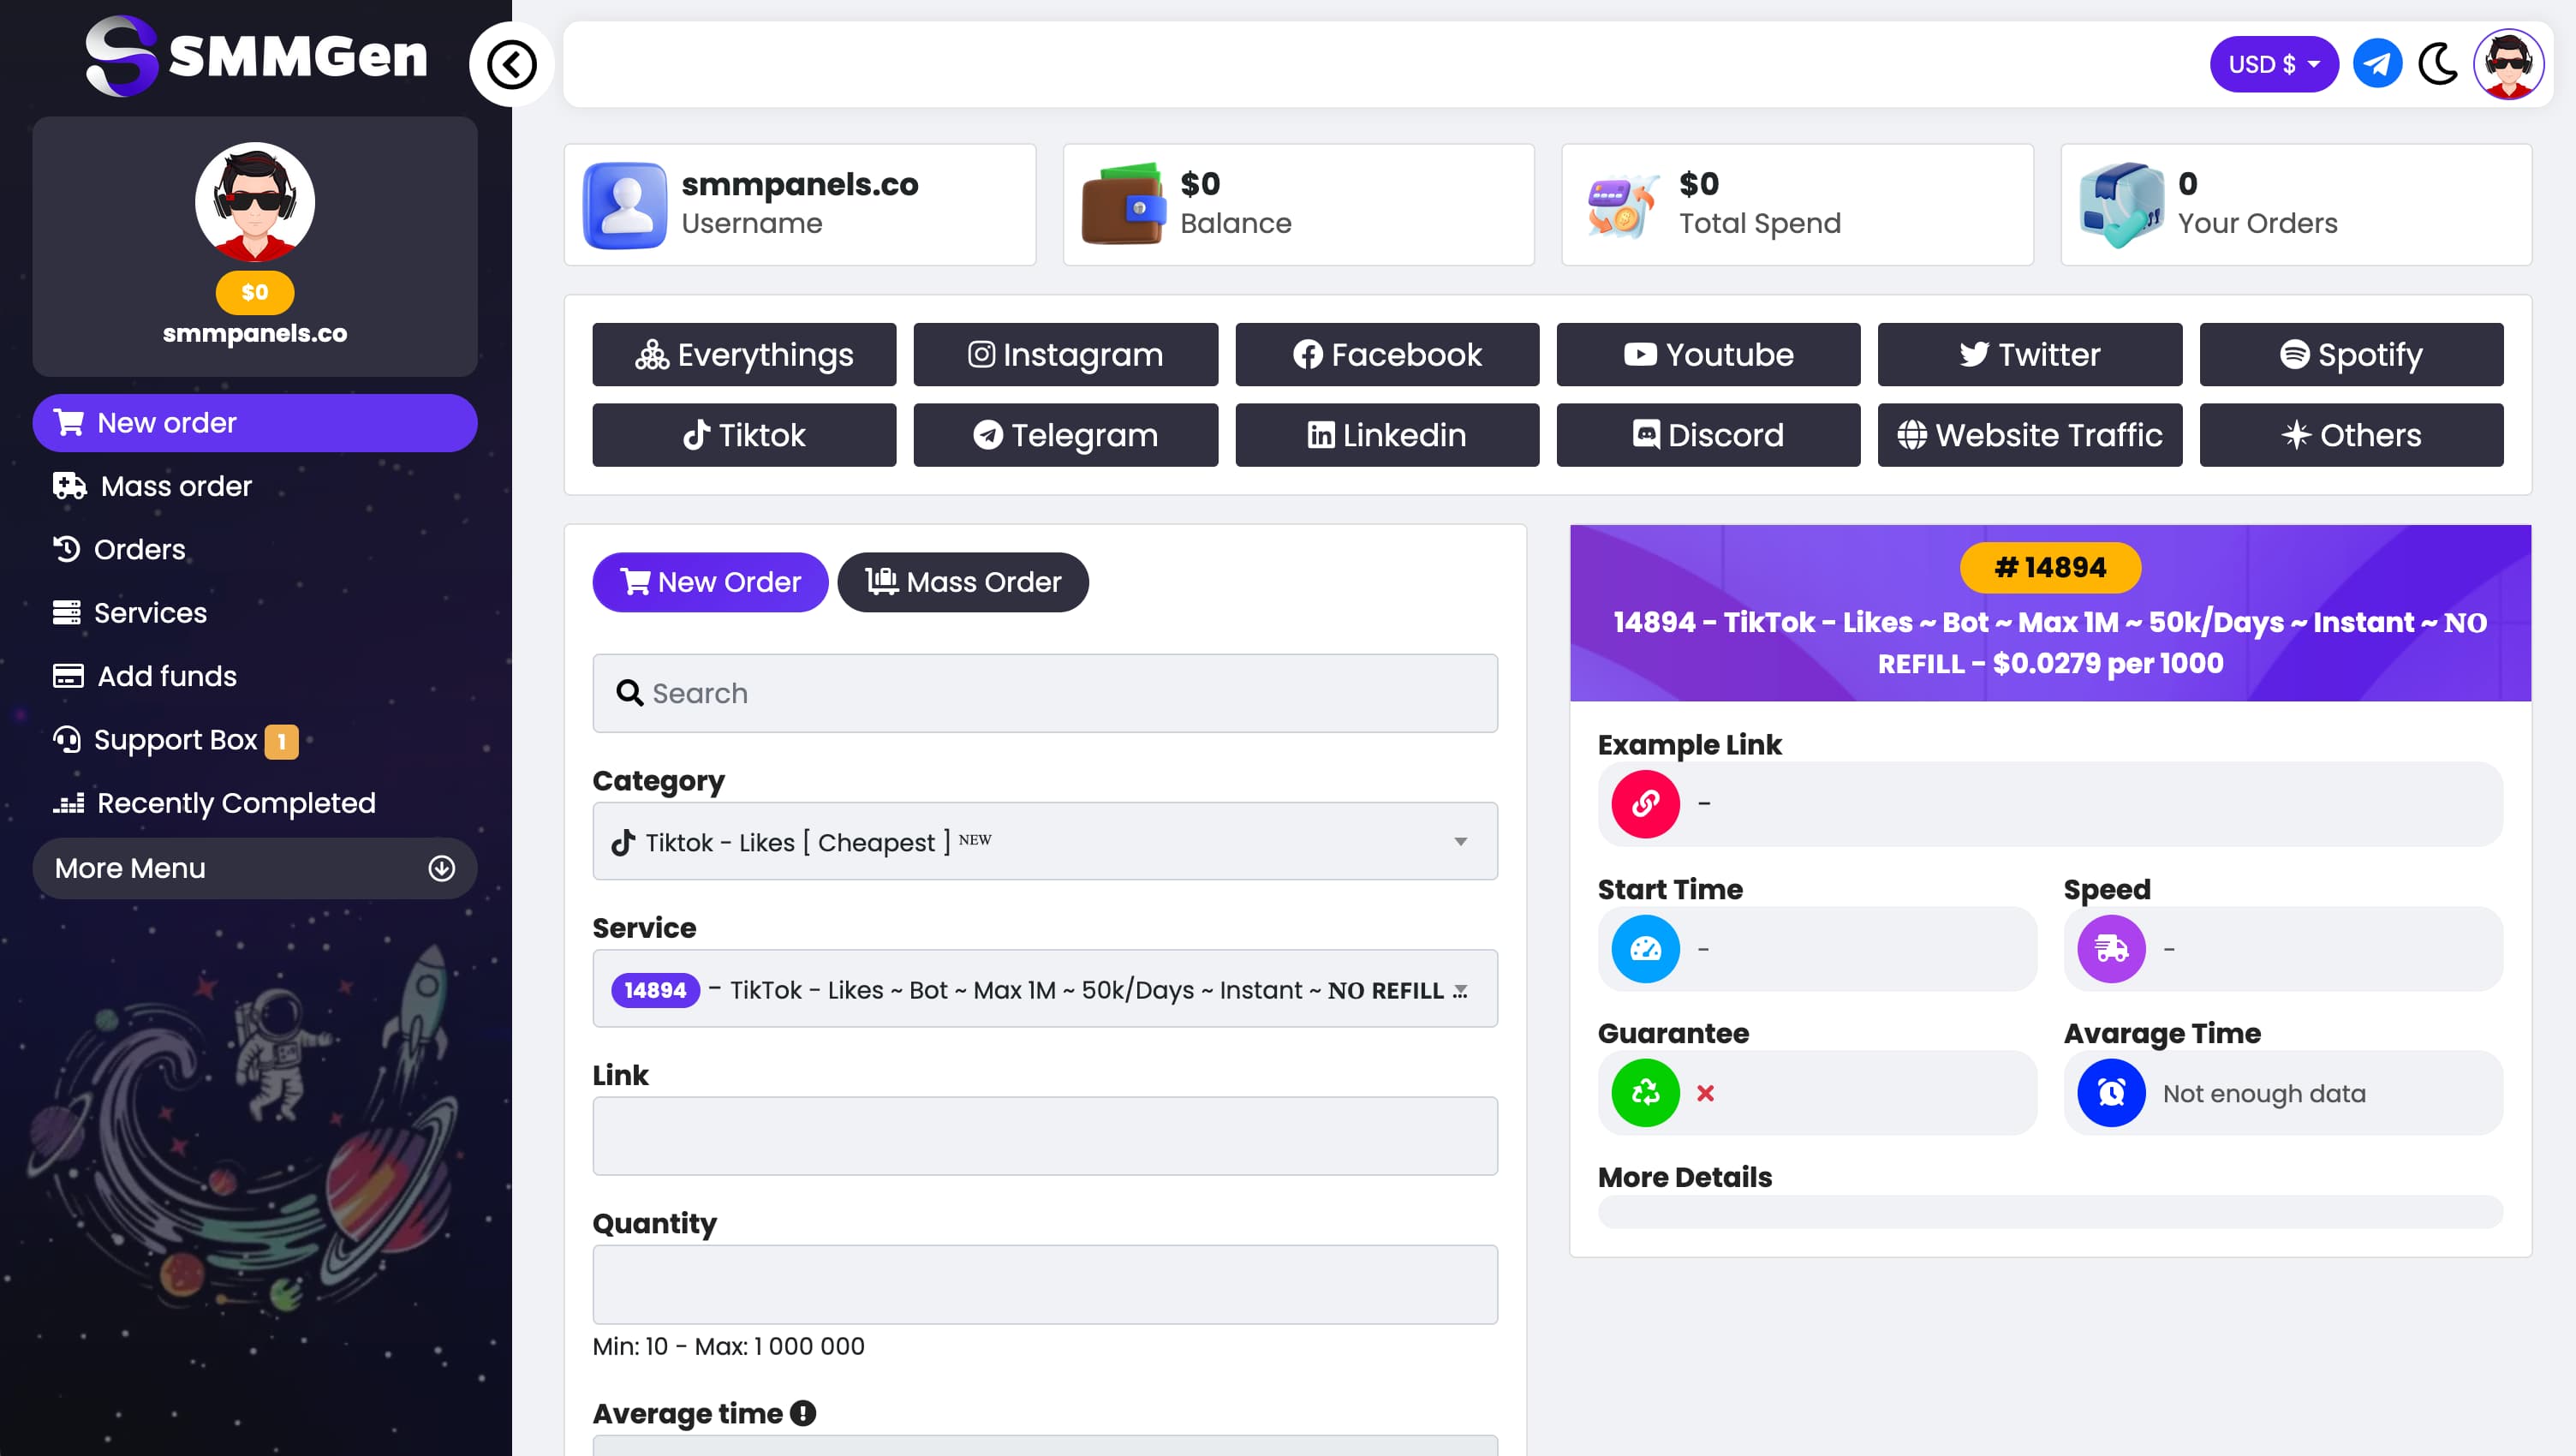Toggle dark mode with moon icon
Viewport: 2576px width, 1456px height.
[x=2437, y=65]
